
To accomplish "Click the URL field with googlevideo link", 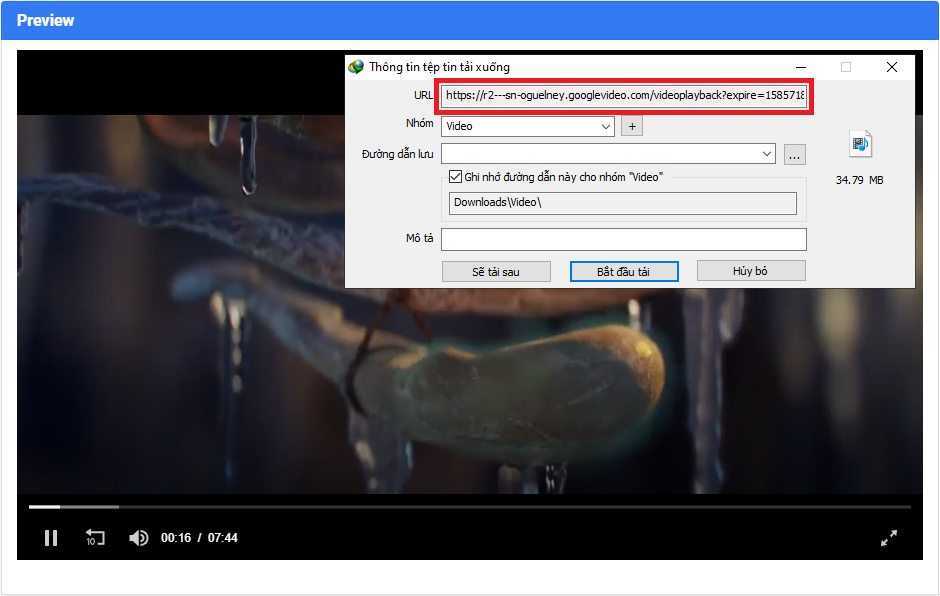I will 624,95.
